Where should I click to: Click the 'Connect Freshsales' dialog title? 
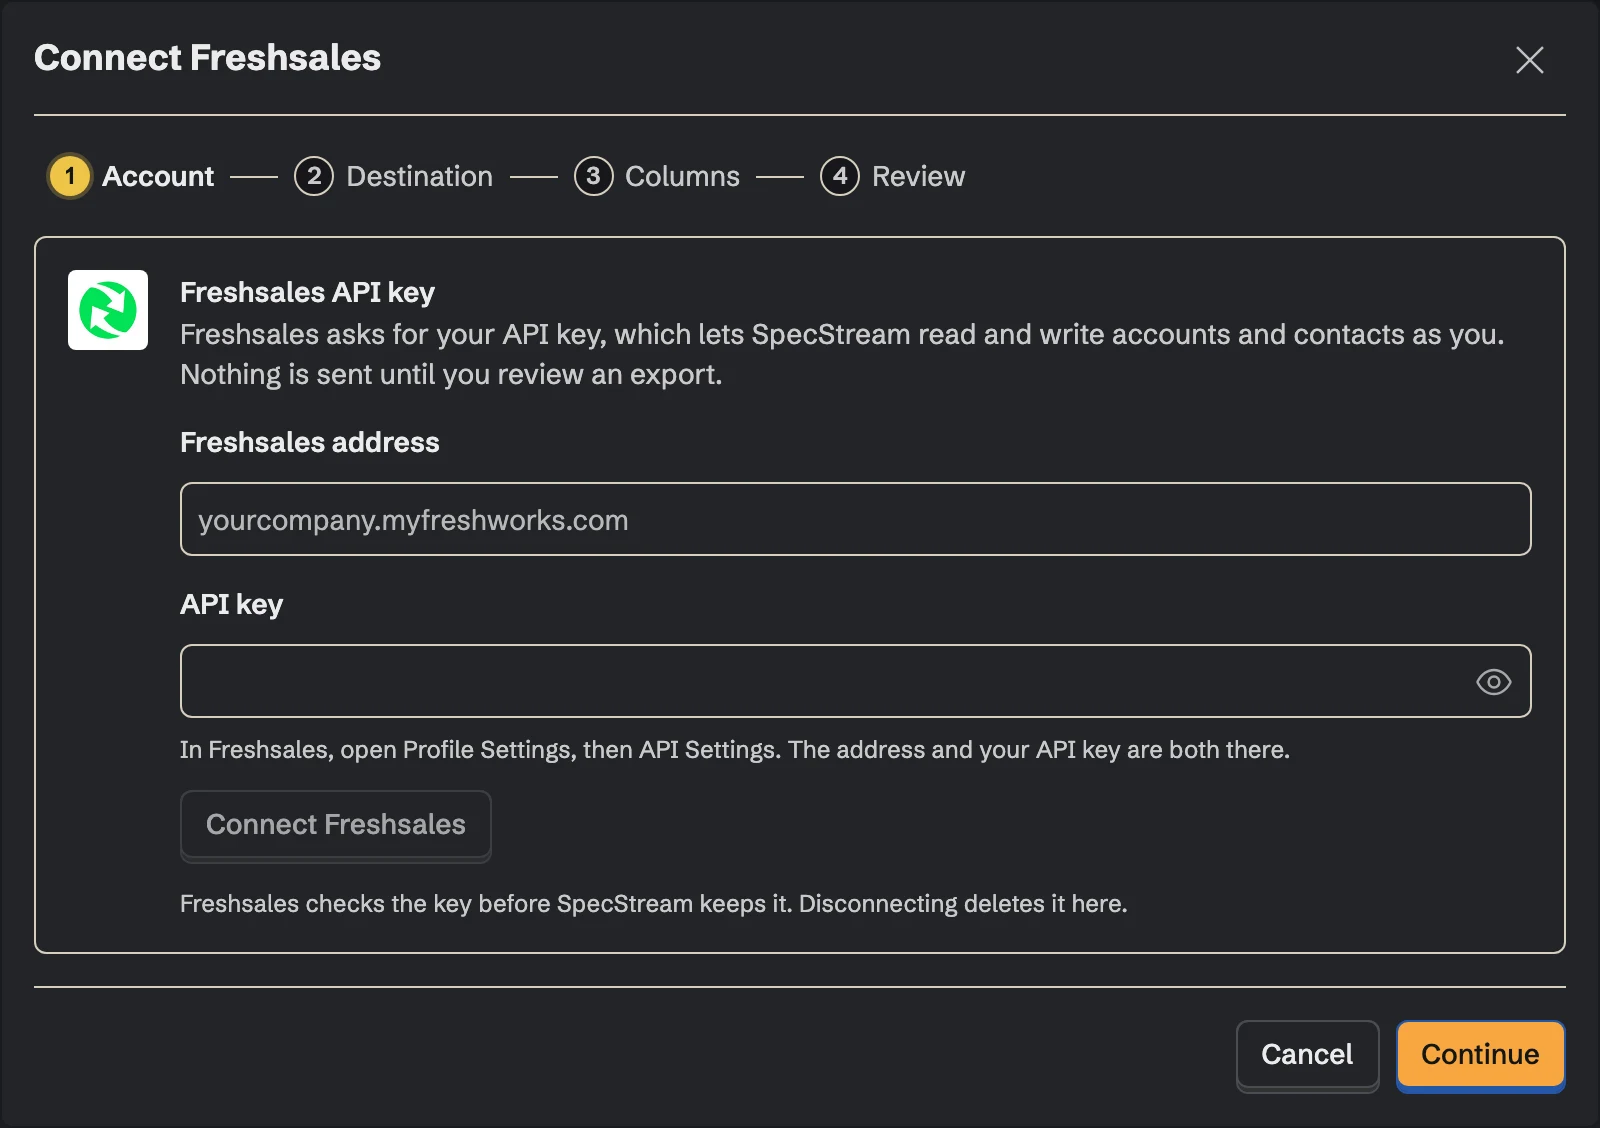(x=208, y=58)
